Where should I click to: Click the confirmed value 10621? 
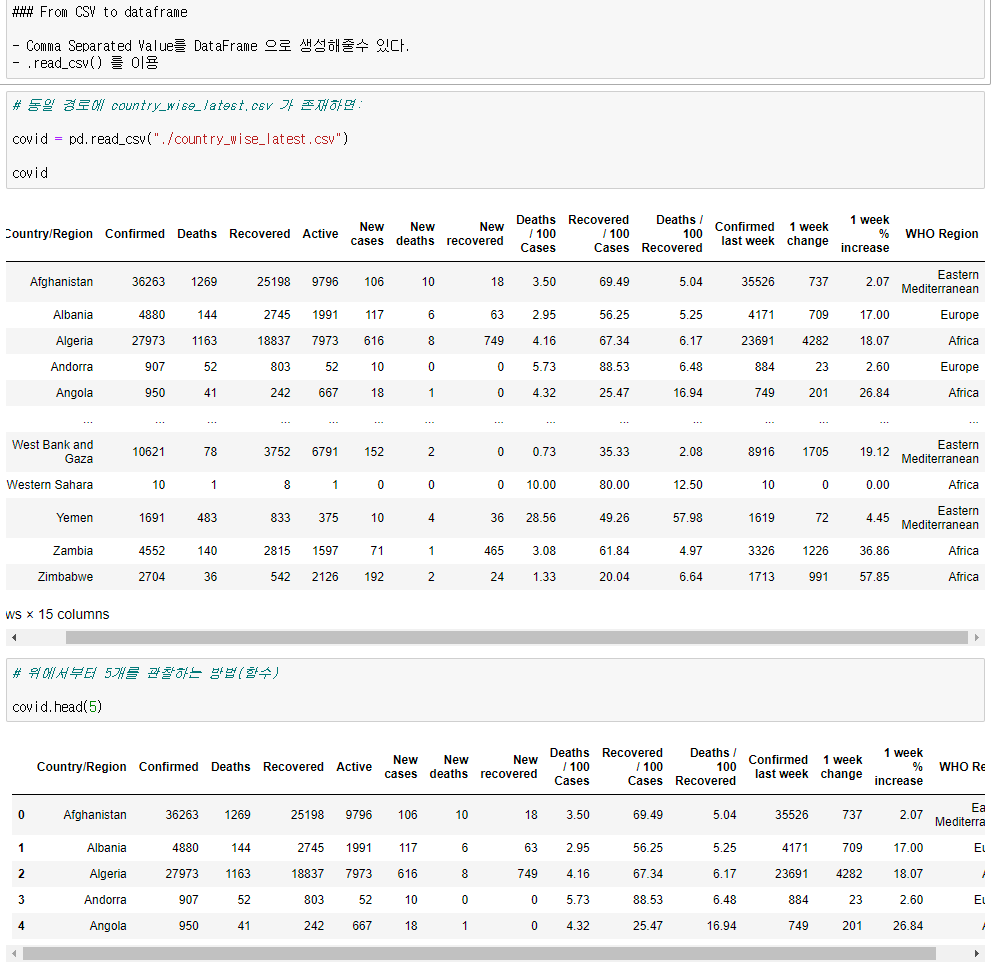point(148,452)
